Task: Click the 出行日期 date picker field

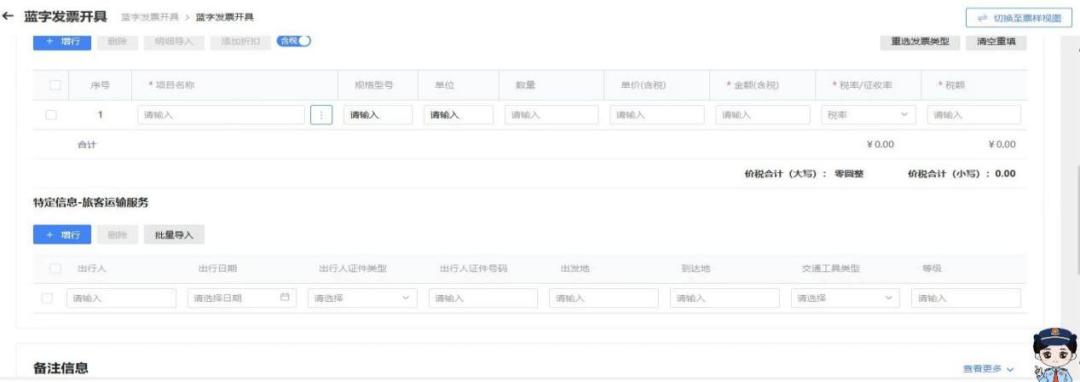Action: (x=242, y=298)
